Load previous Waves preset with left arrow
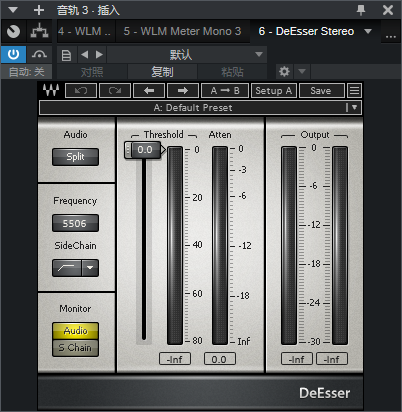Viewport: 402px width, 412px height. pos(149,90)
